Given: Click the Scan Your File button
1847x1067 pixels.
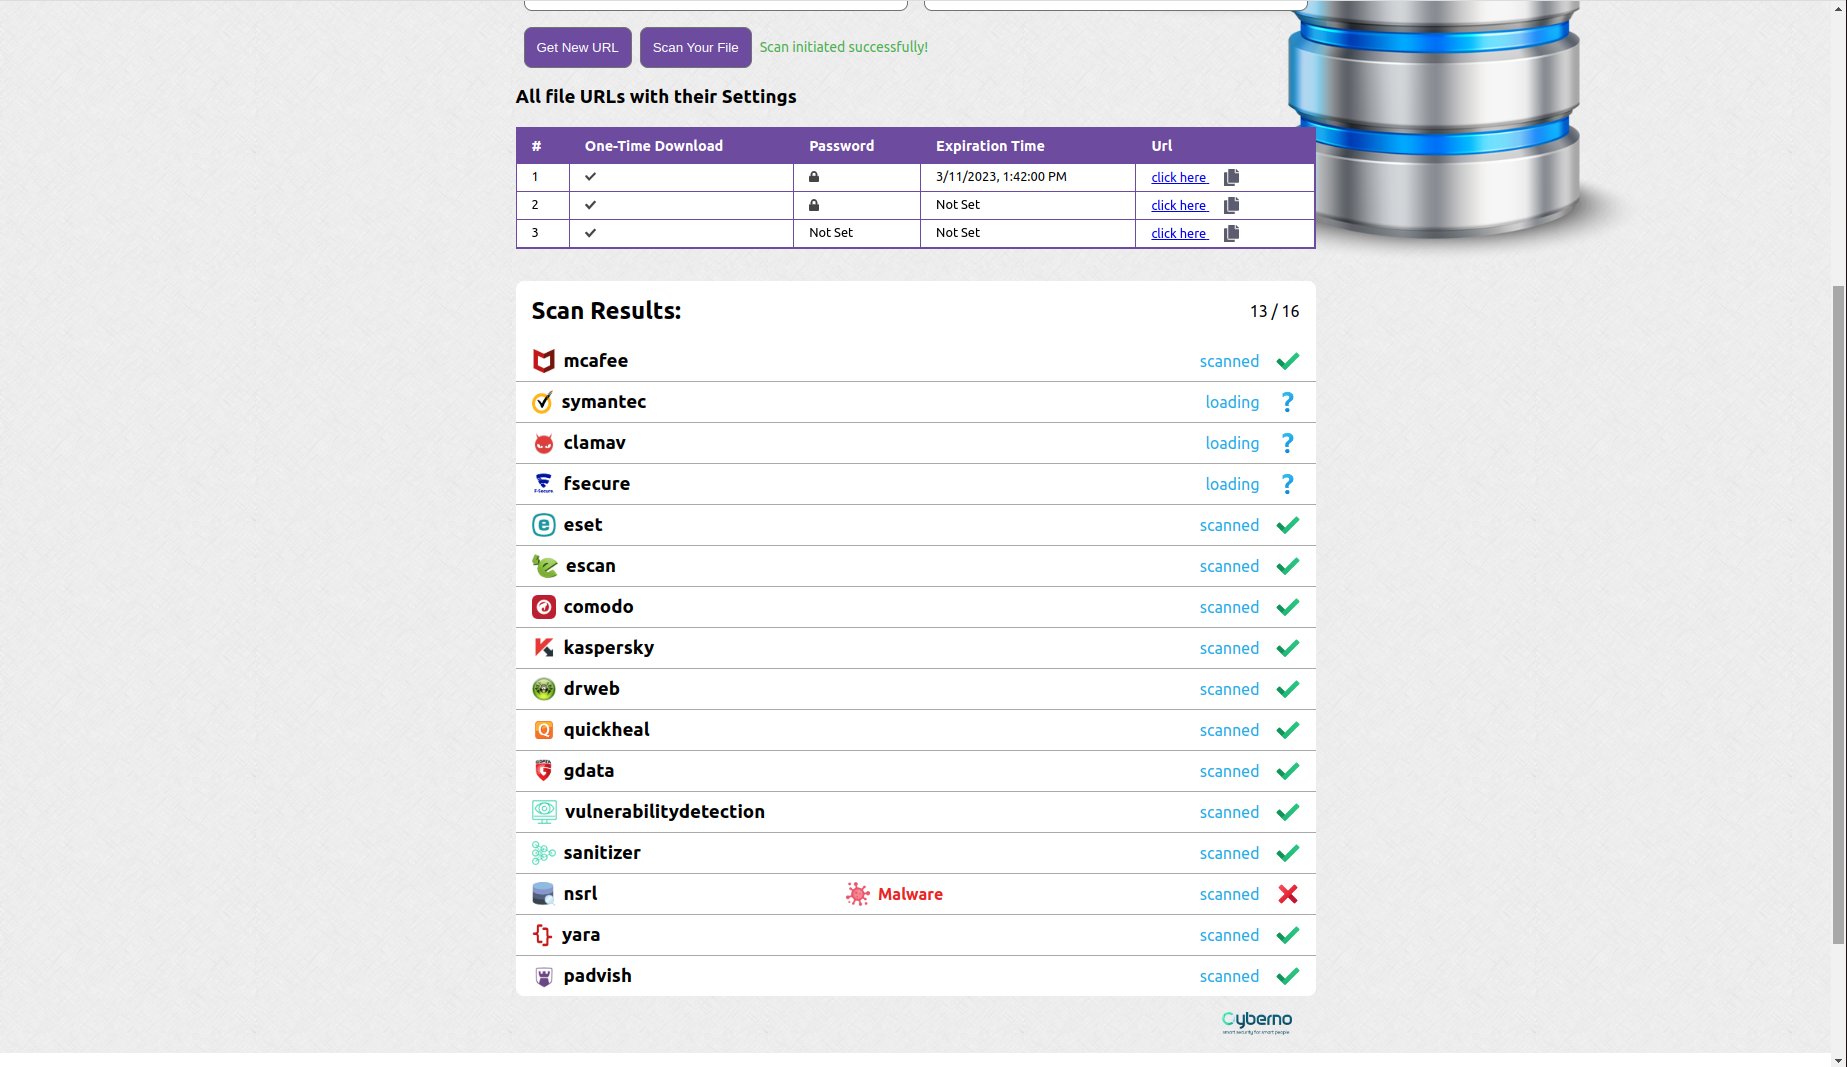Looking at the screenshot, I should click(x=695, y=47).
